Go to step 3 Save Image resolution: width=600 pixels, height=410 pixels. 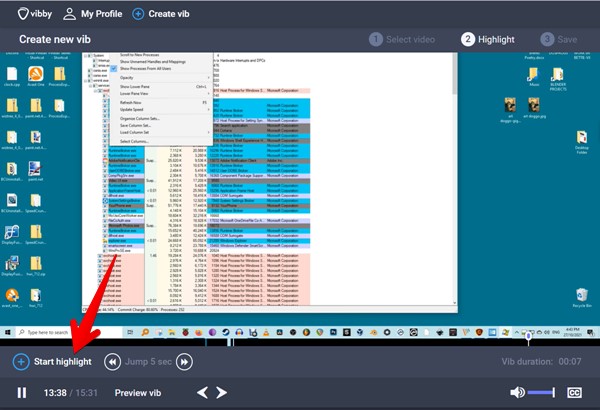pos(559,39)
